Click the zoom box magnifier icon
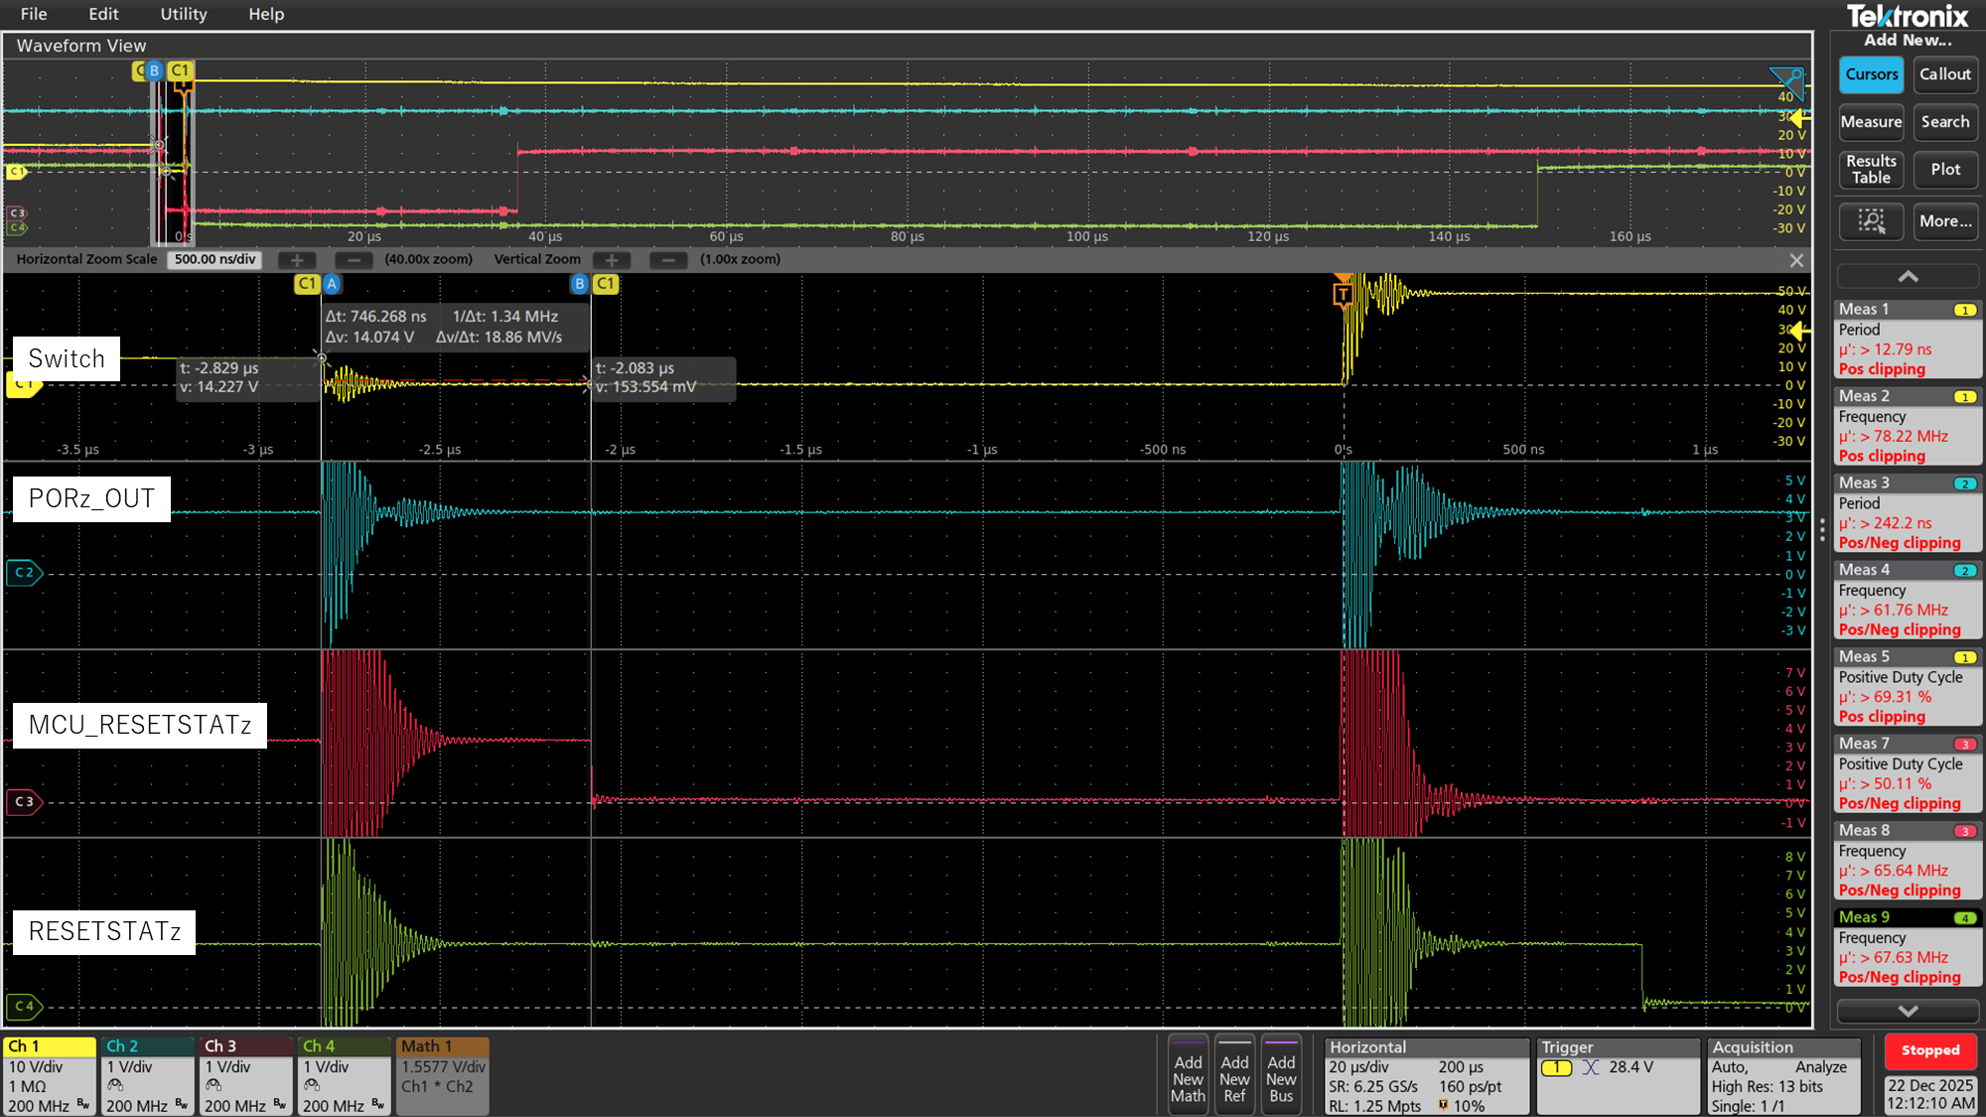 (x=1871, y=221)
